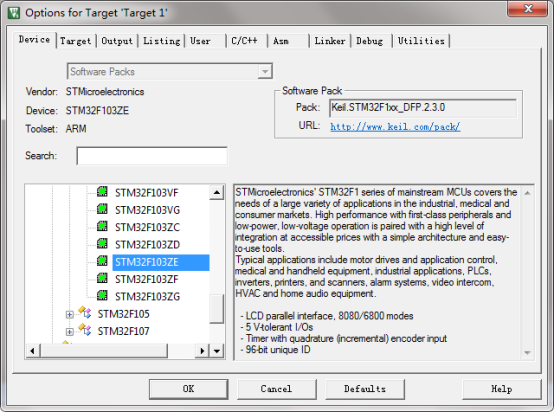
Task: Click the chip icon beside STM32F103ZE
Action: [102, 261]
